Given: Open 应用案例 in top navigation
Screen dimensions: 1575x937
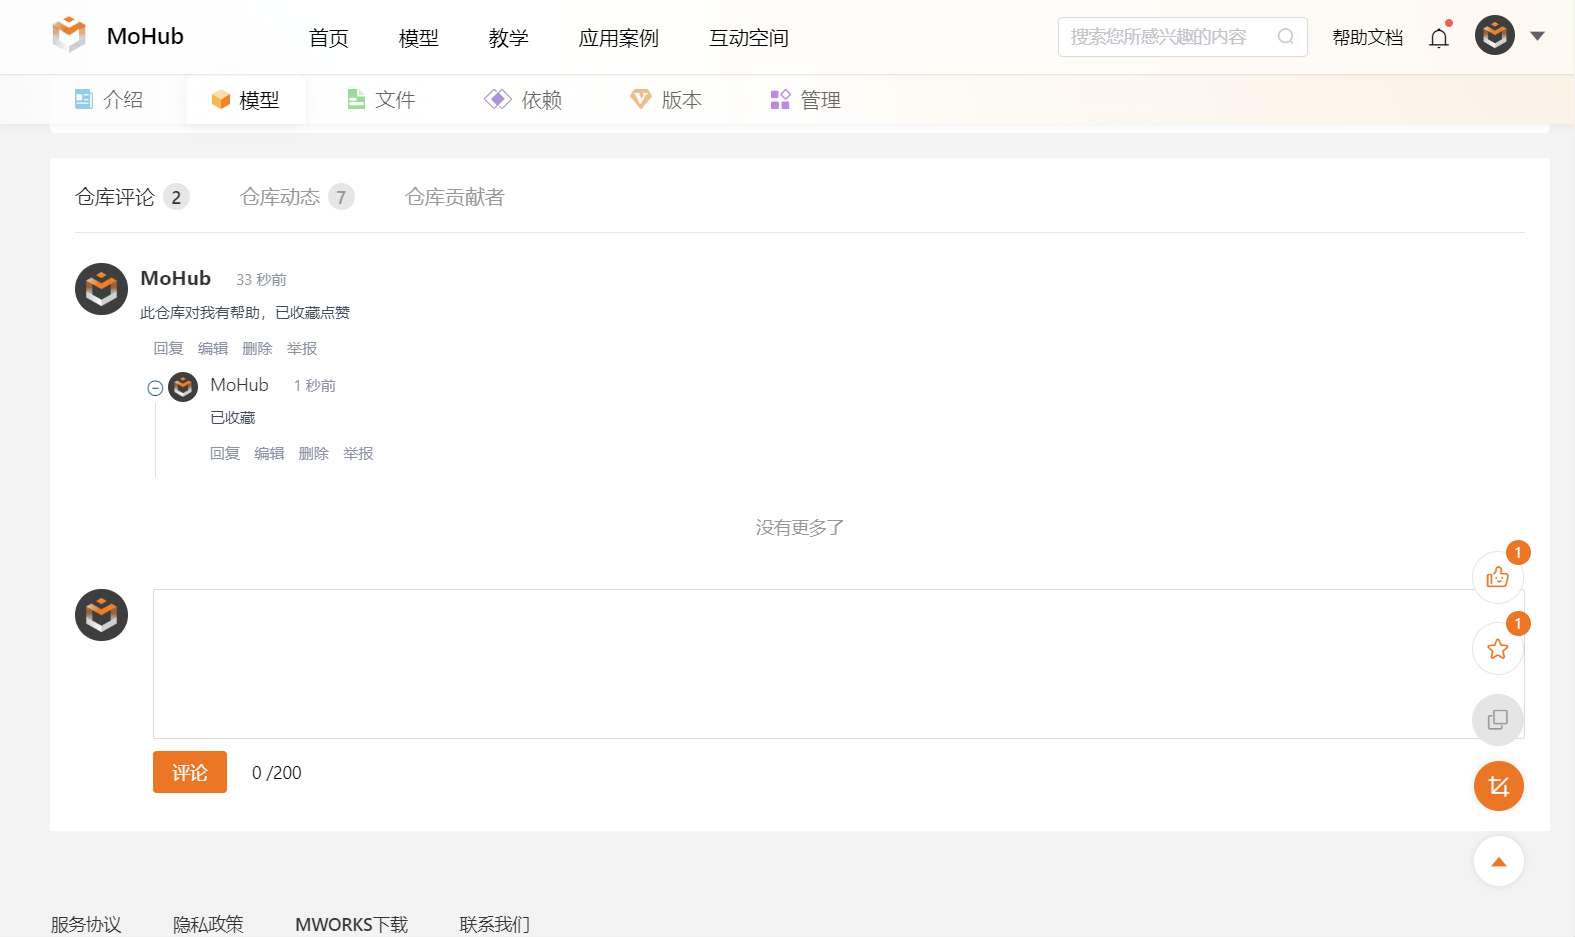Looking at the screenshot, I should tap(619, 38).
